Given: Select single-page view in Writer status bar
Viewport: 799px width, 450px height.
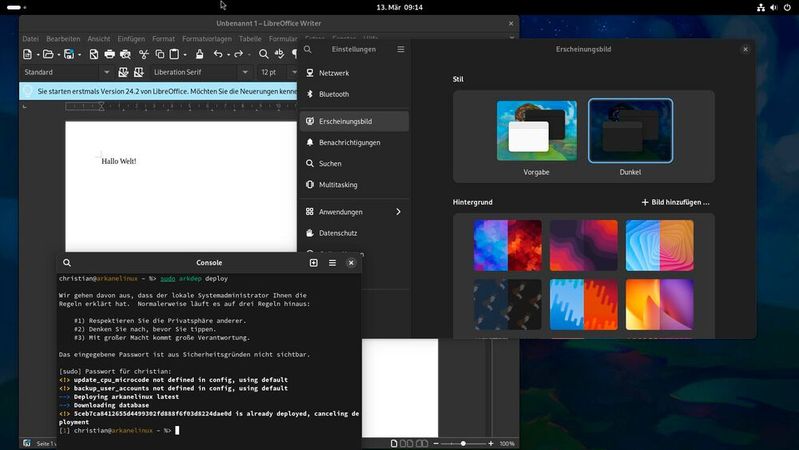Looking at the screenshot, I should pyautogui.click(x=394, y=443).
